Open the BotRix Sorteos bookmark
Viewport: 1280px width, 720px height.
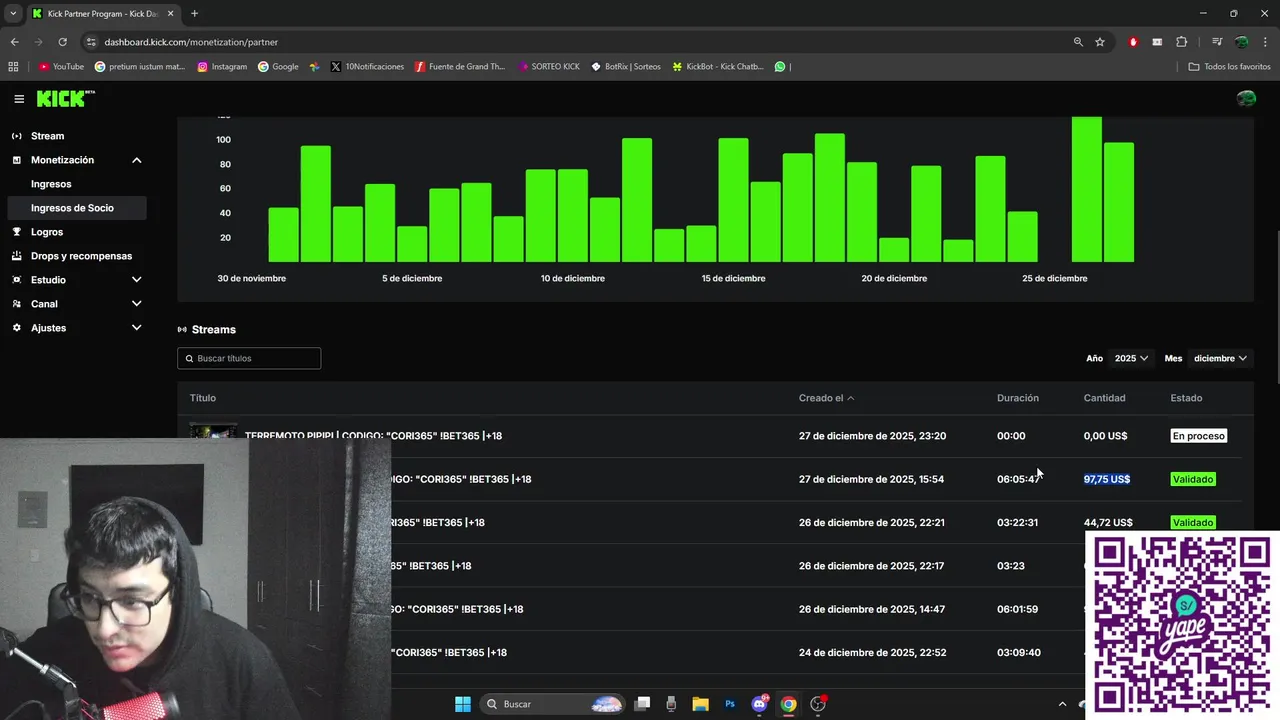(626, 66)
